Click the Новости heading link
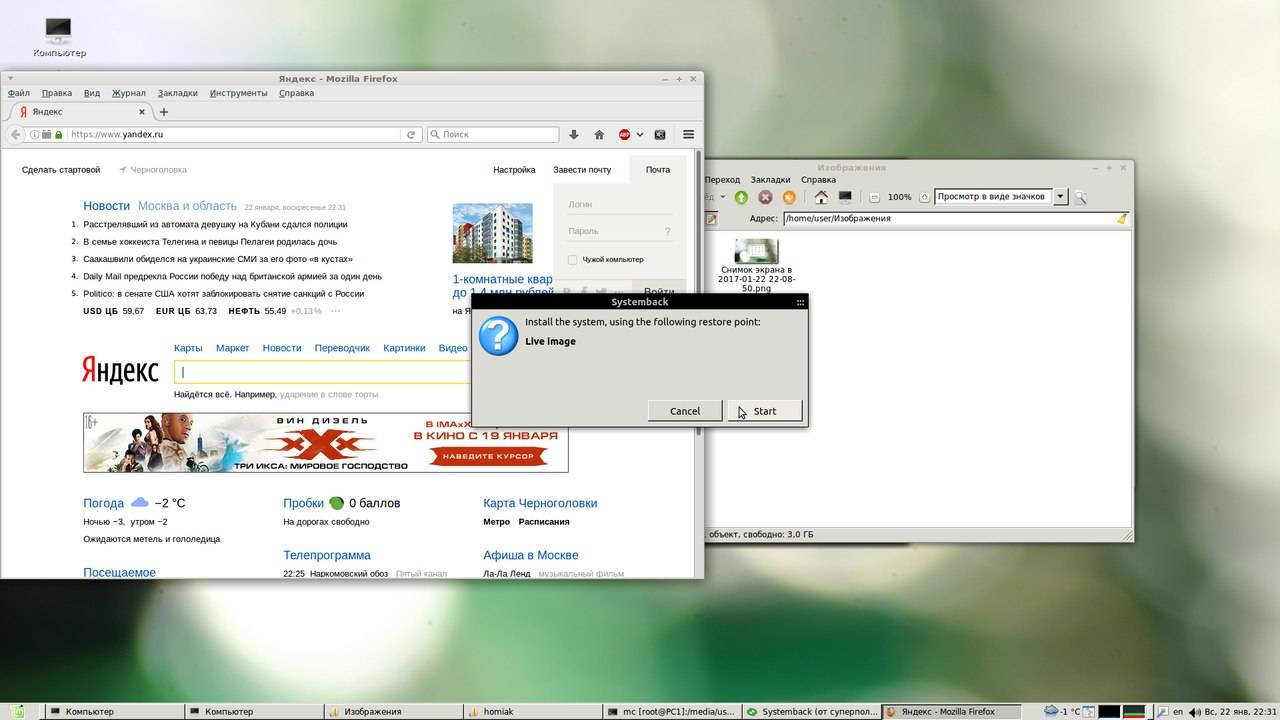Screen dimensions: 1280x720 point(106,206)
